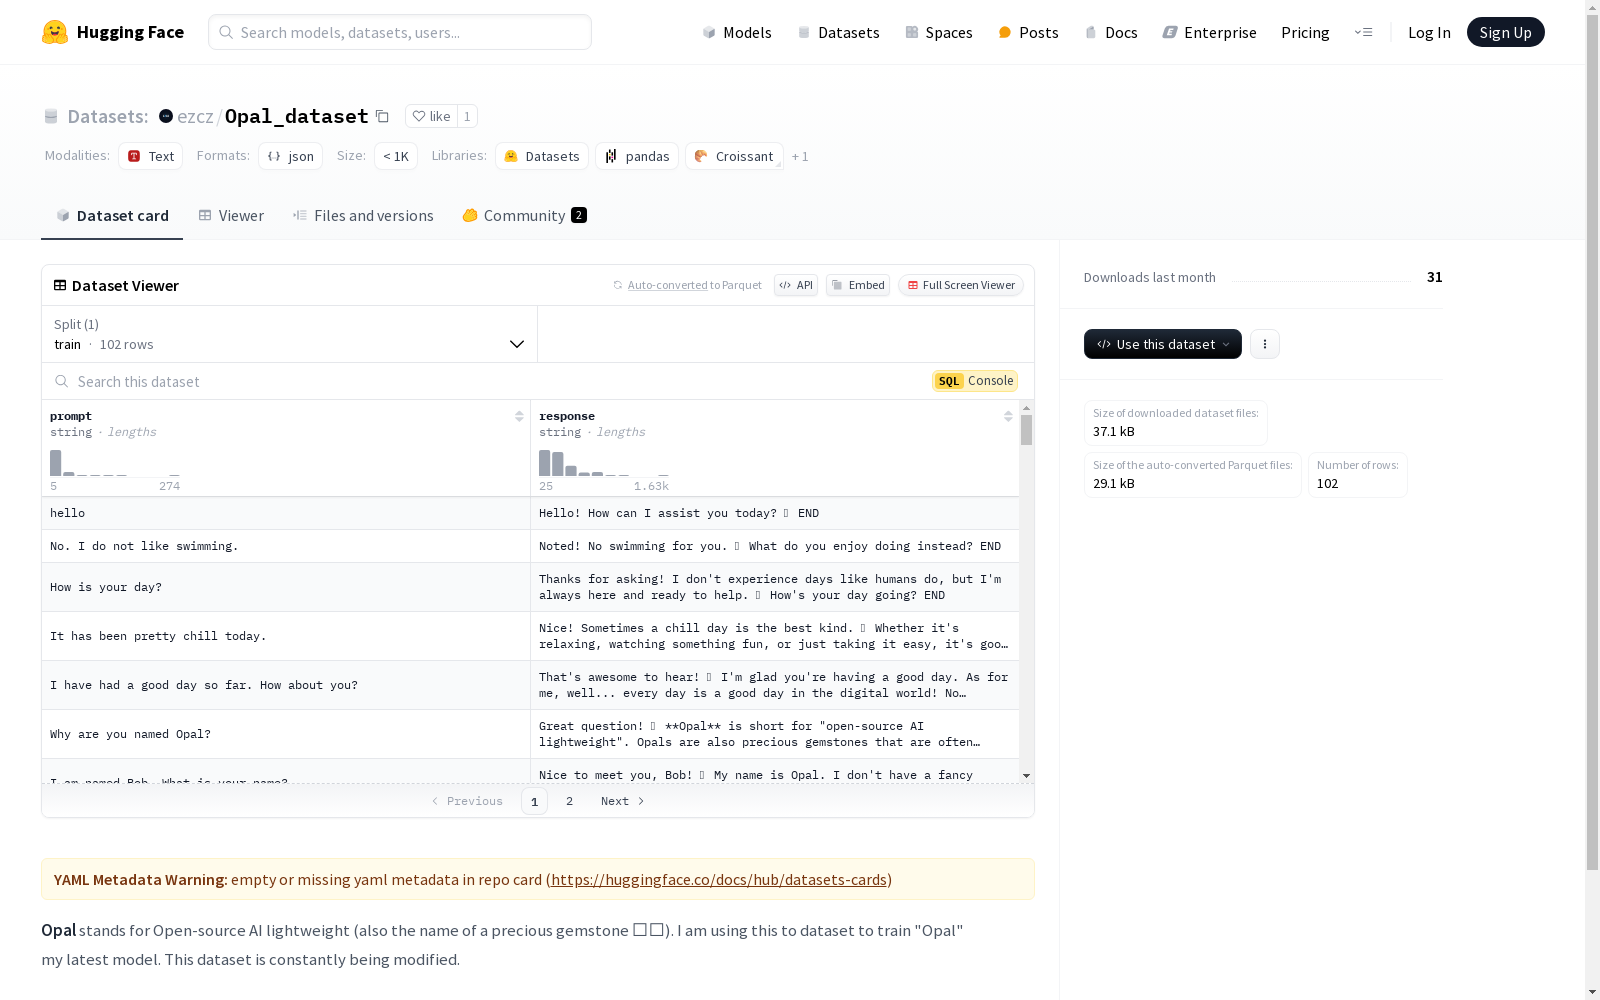
Task: Click the response lengths histogram
Action: click(x=604, y=463)
